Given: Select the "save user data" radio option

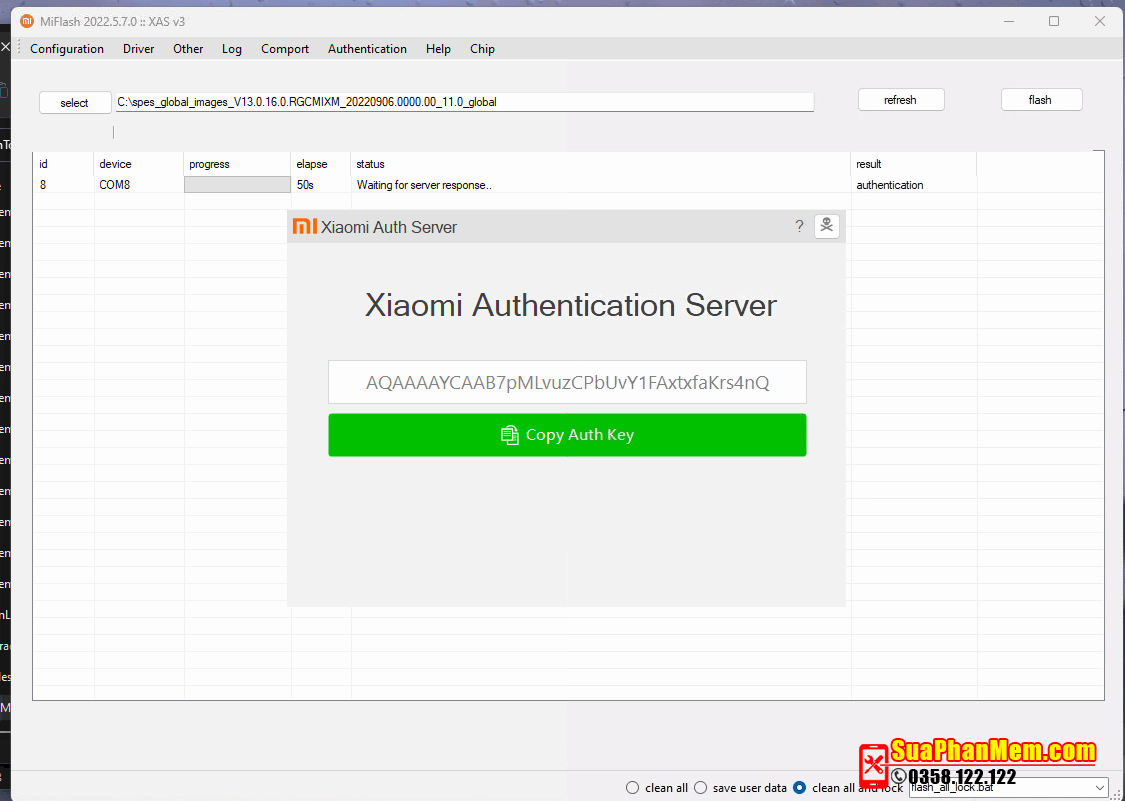Looking at the screenshot, I should tap(700, 787).
